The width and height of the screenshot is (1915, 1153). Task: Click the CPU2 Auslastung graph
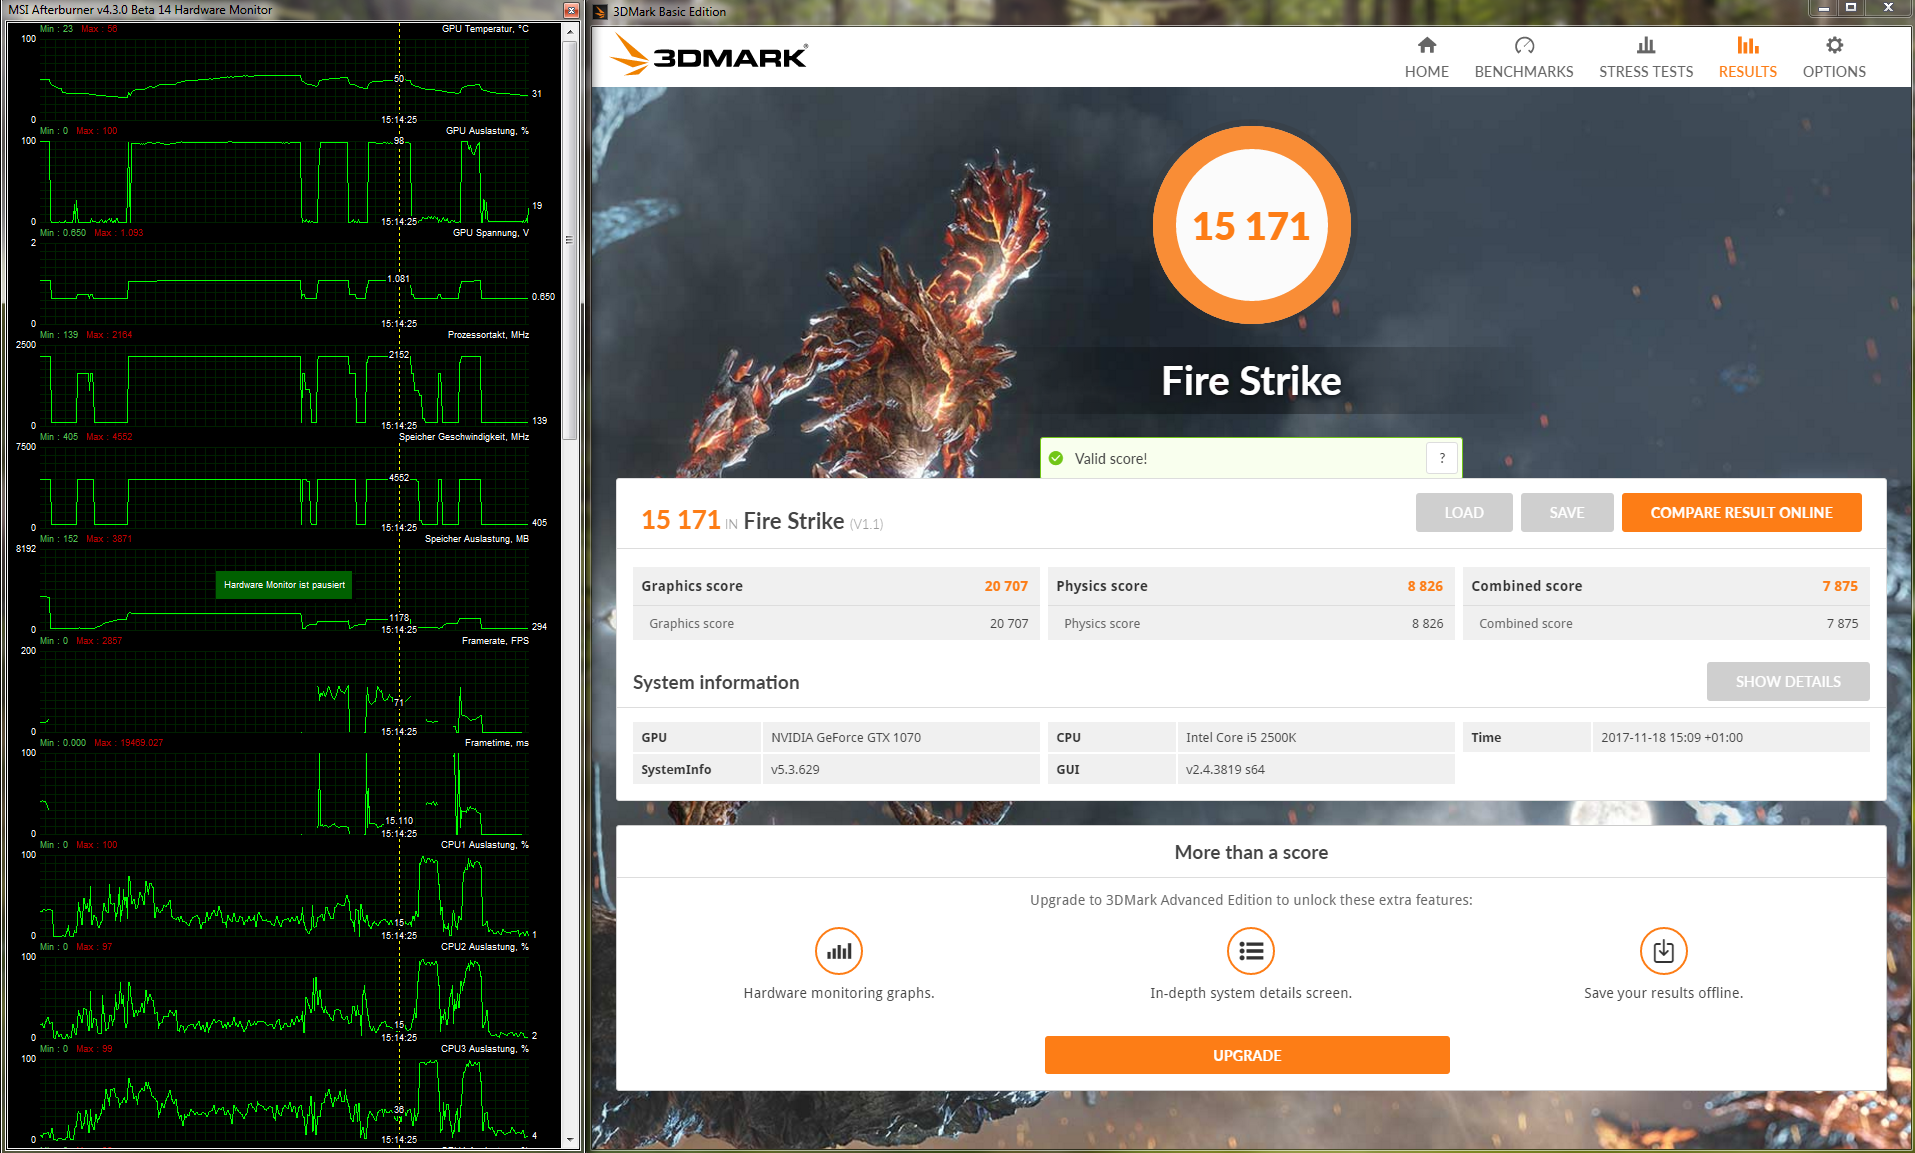tap(284, 996)
